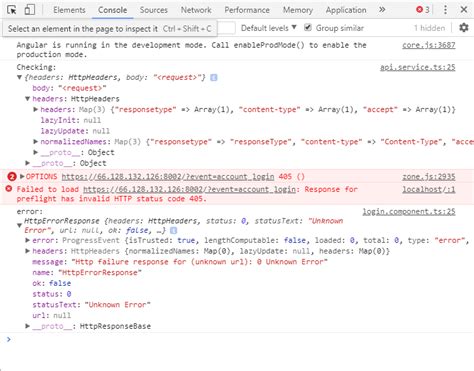Open the Network tab
This screenshot has width=474, height=371.
point(196,10)
